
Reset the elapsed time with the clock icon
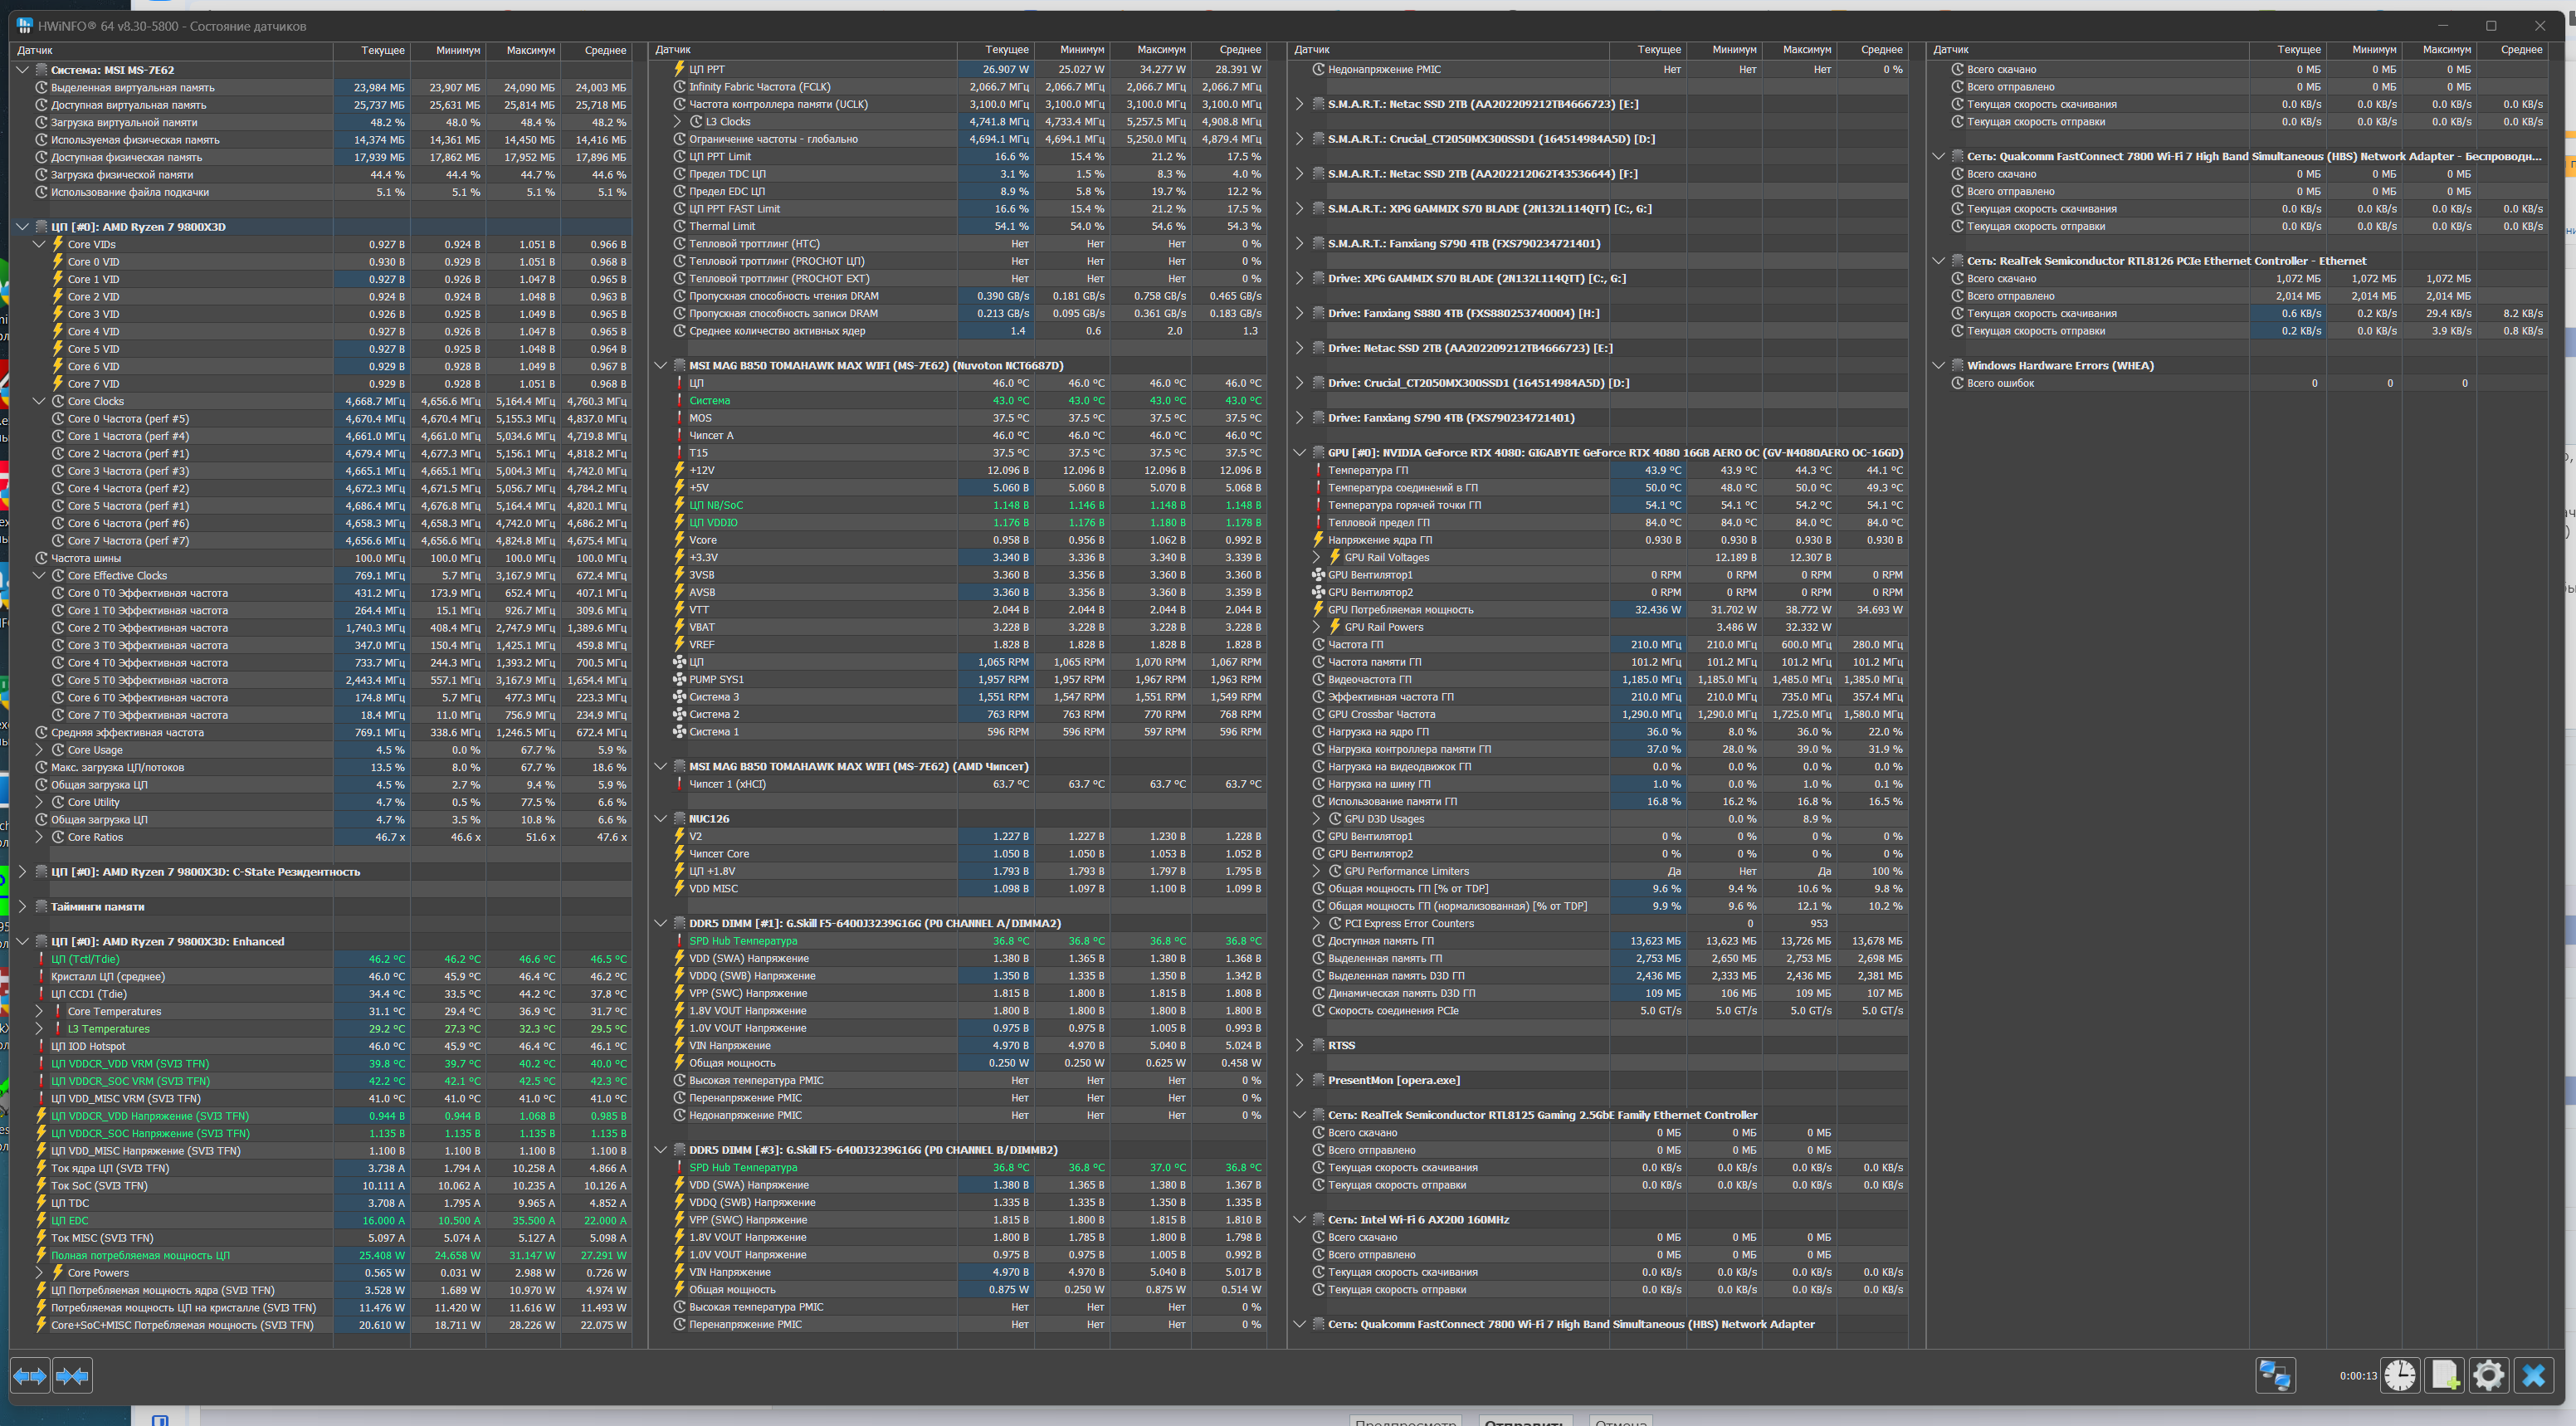coord(2399,1376)
